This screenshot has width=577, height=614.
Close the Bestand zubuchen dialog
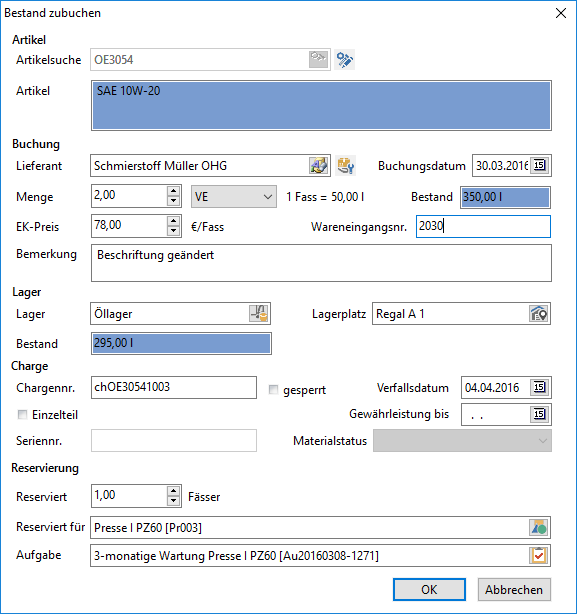[x=561, y=13]
